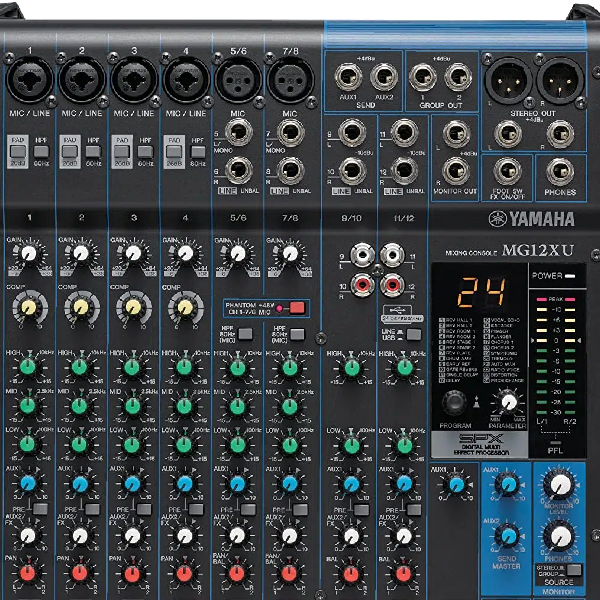This screenshot has height=600, width=600.
Task: Click the MONITOR OUT left jack
Action: [x=456, y=134]
